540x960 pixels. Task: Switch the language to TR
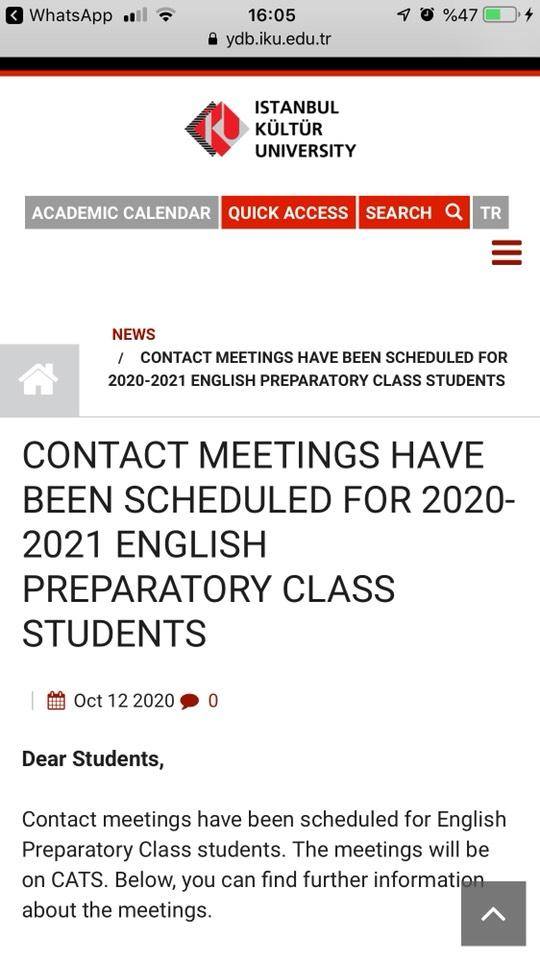pyautogui.click(x=491, y=212)
